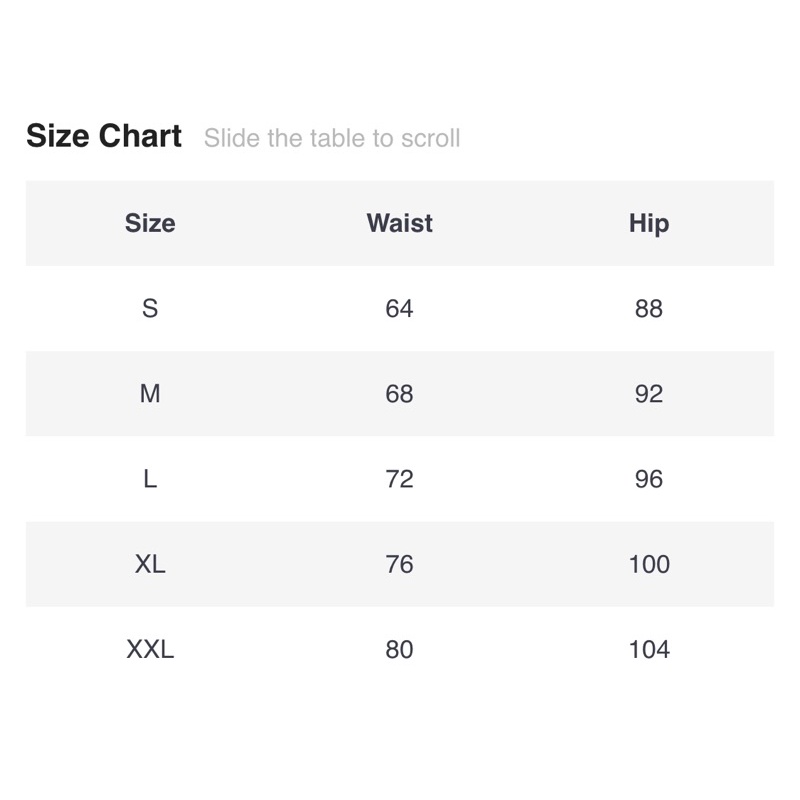Click hip value 100 for size XL
This screenshot has width=800, height=800.
click(x=649, y=564)
